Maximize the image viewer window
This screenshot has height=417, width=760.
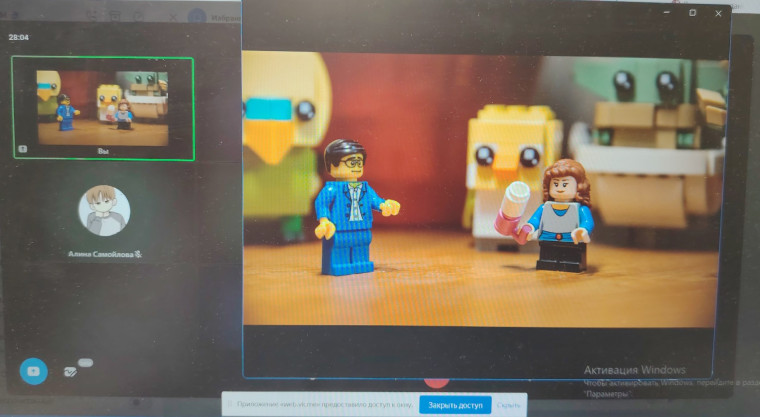[x=693, y=13]
